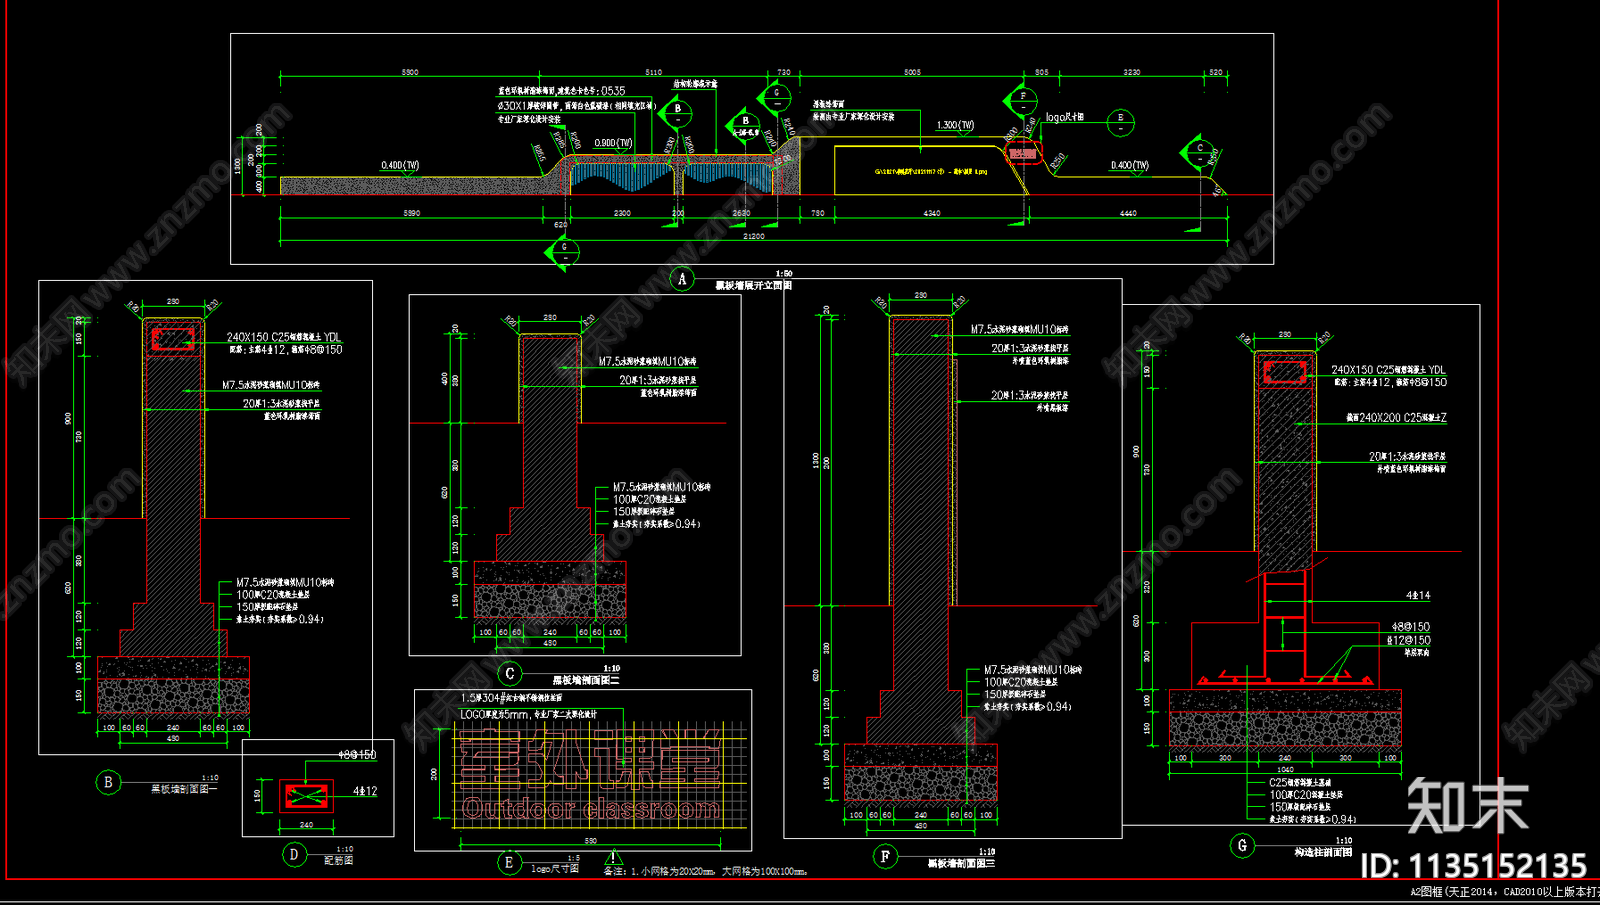
Task: Select the '1:50' scale text
Action: (x=784, y=273)
